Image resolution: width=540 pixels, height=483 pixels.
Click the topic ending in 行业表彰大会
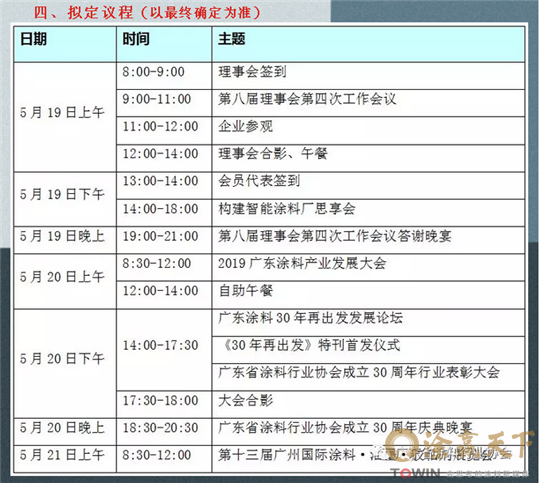[359, 372]
